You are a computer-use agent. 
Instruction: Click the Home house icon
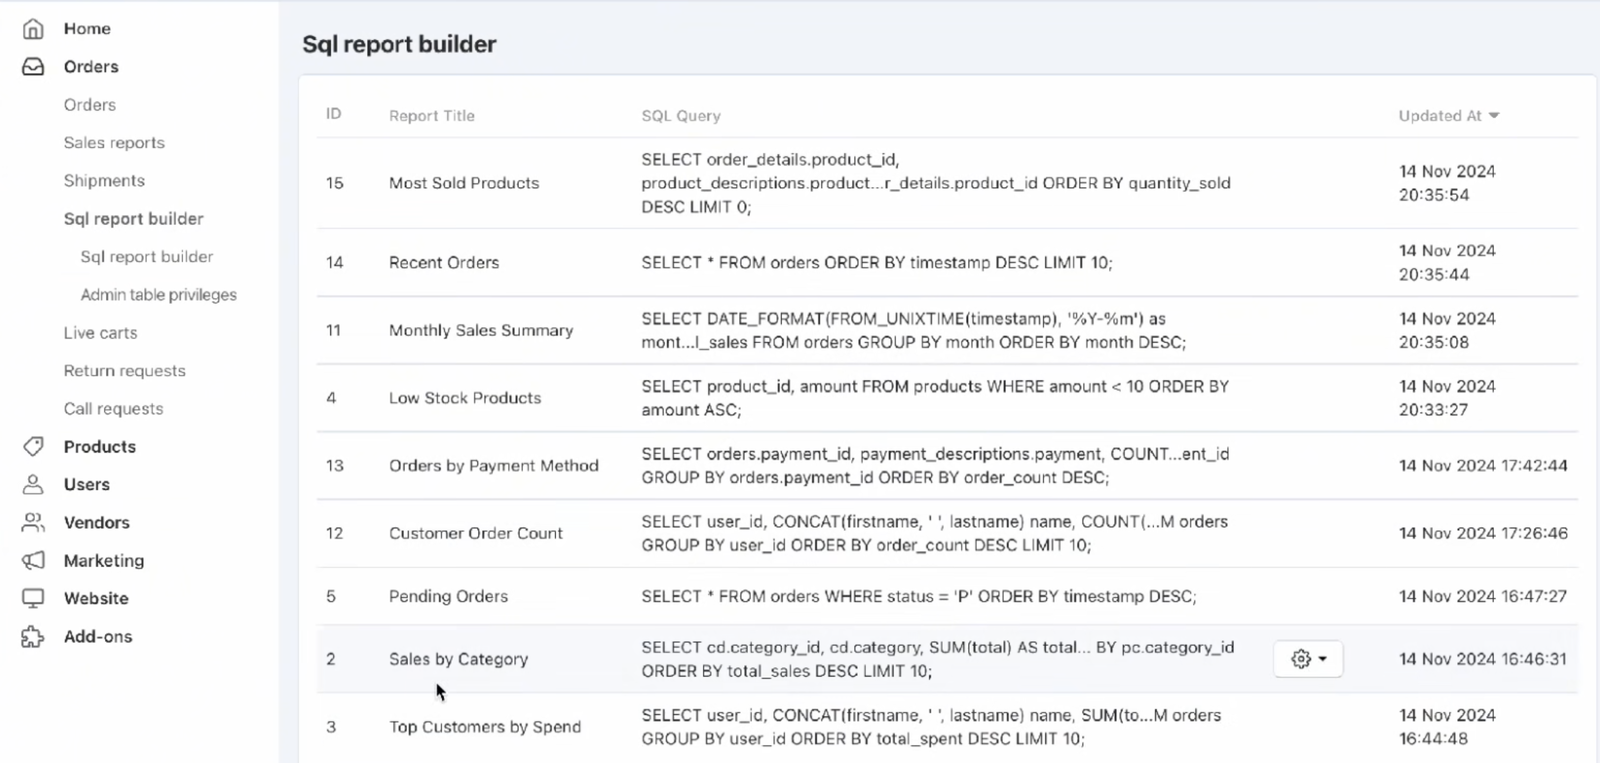pos(33,29)
